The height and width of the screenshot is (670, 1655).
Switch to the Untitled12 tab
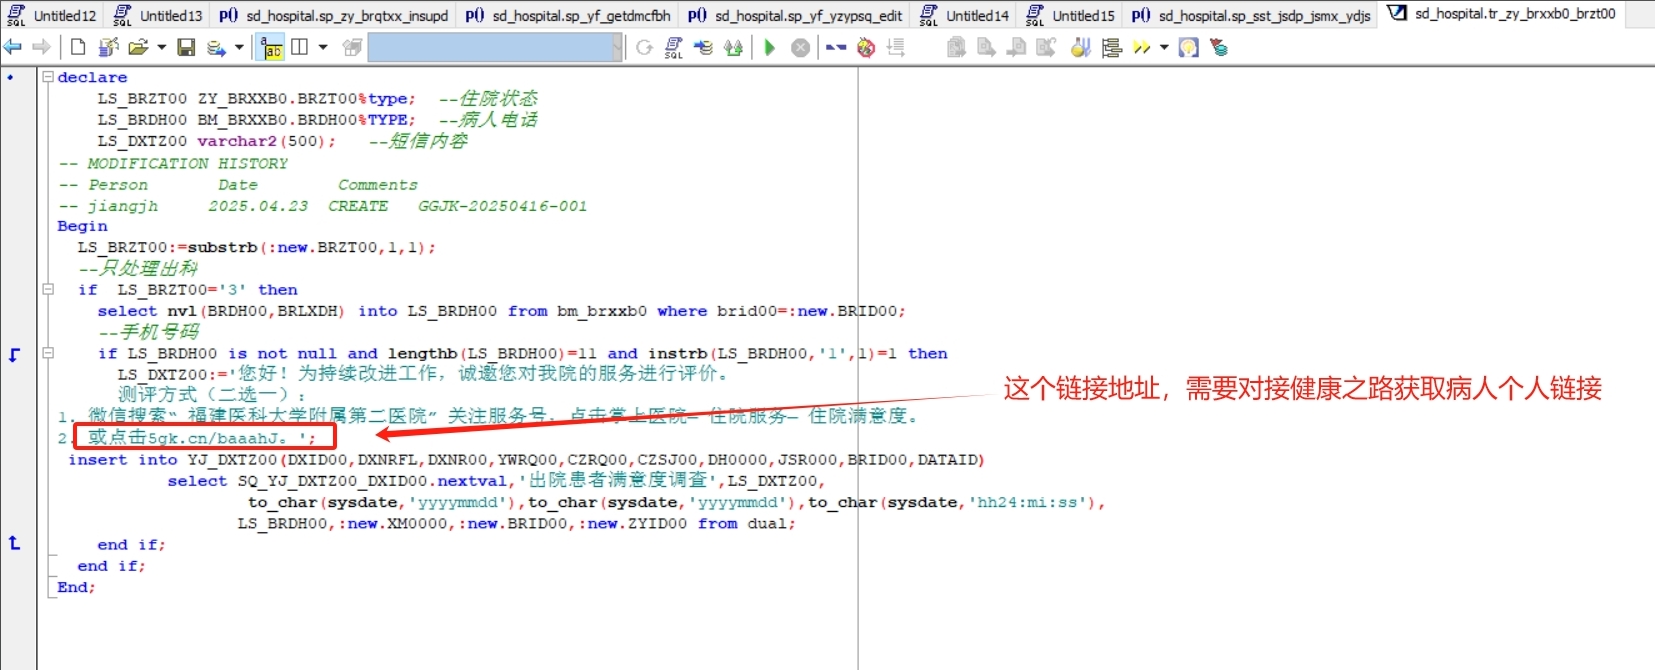coord(52,15)
